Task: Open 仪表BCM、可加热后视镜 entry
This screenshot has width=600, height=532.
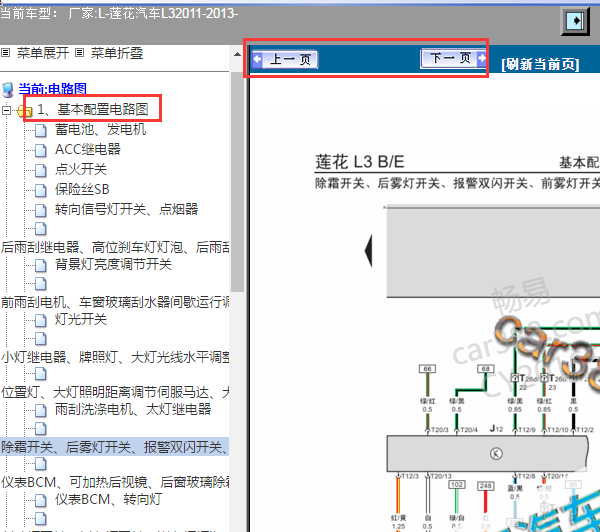Action: [115, 482]
